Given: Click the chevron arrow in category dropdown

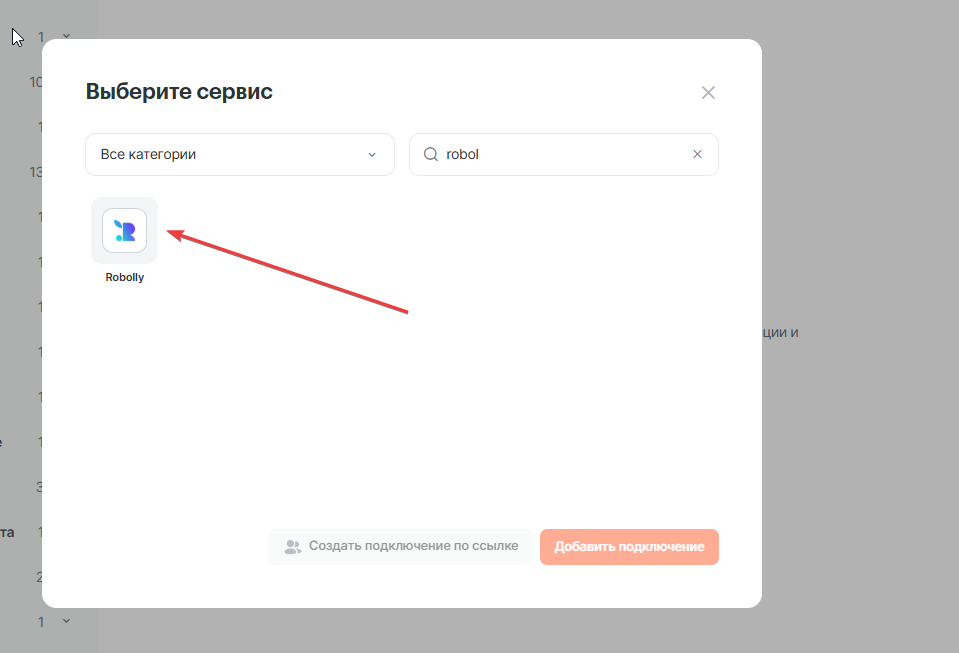Looking at the screenshot, I should tap(372, 155).
